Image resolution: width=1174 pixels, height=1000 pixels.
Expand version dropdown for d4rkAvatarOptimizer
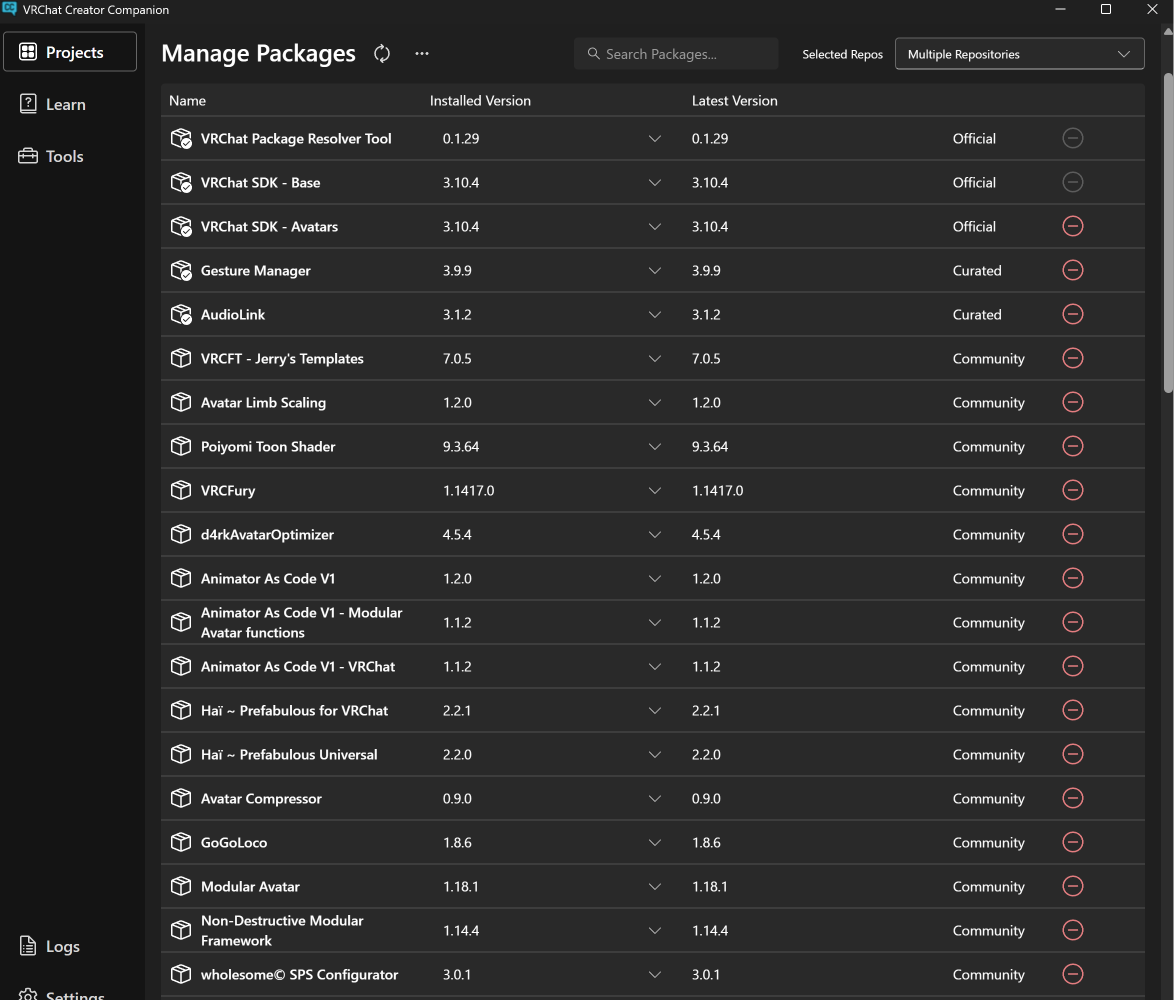pos(655,534)
